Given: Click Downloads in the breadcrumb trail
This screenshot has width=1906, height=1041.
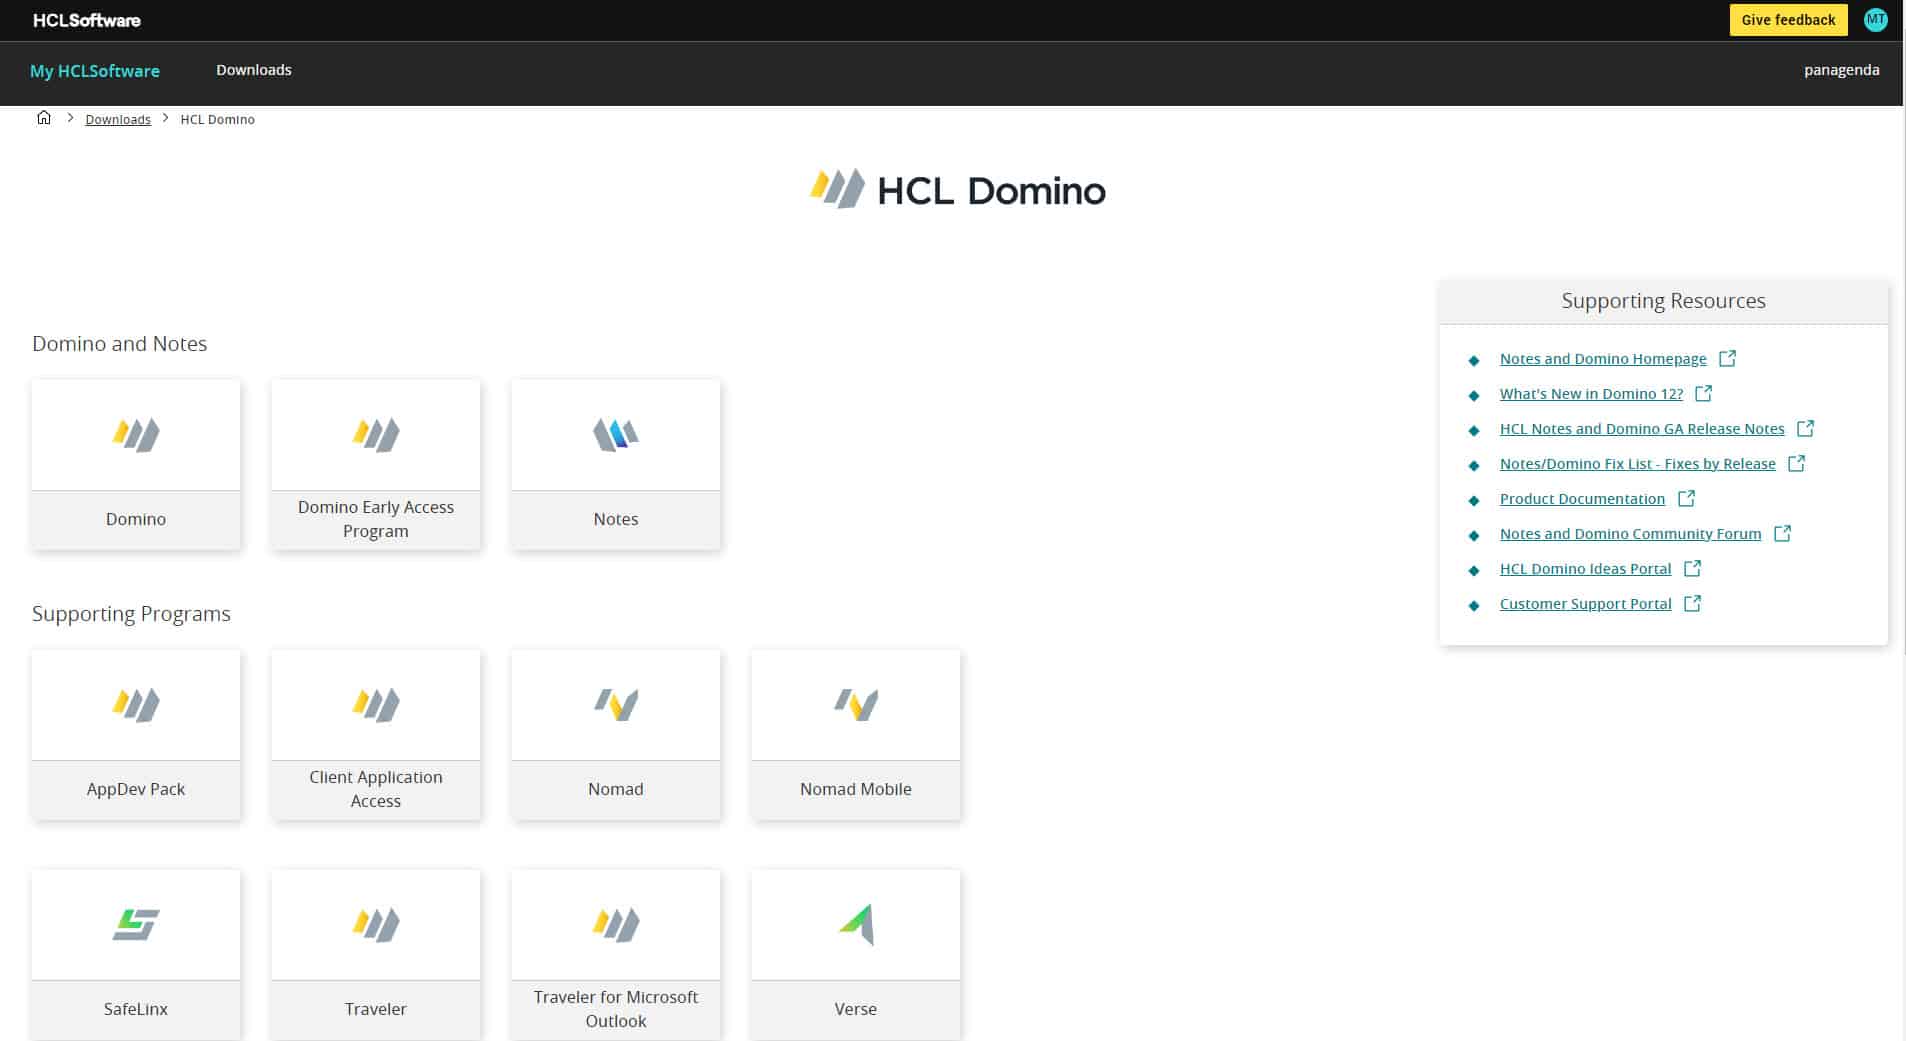Looking at the screenshot, I should pyautogui.click(x=118, y=119).
